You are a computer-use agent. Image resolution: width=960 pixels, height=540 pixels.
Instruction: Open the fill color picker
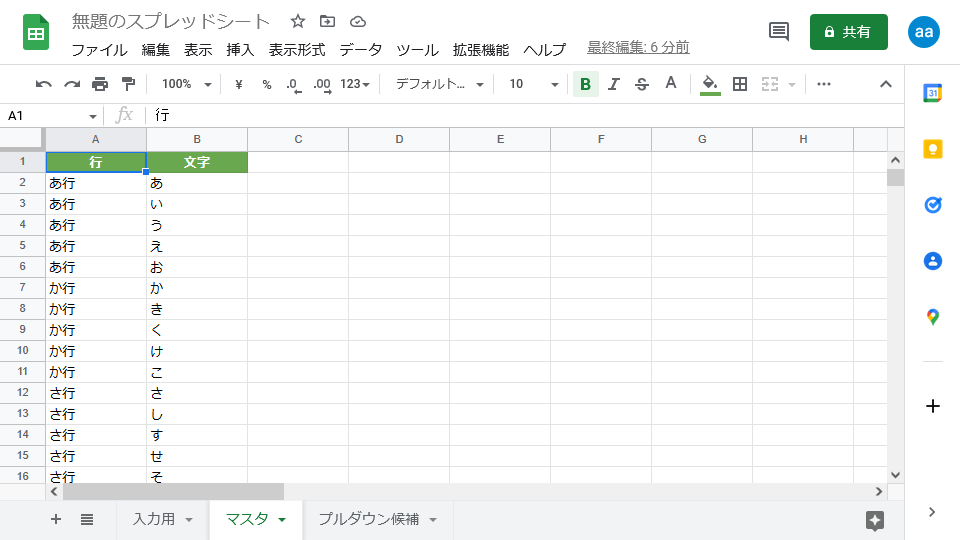point(710,84)
